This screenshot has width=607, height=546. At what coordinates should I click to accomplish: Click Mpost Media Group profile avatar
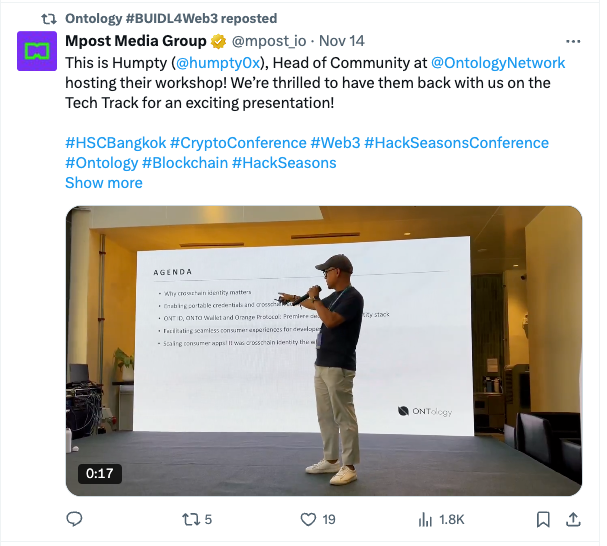coord(37,51)
